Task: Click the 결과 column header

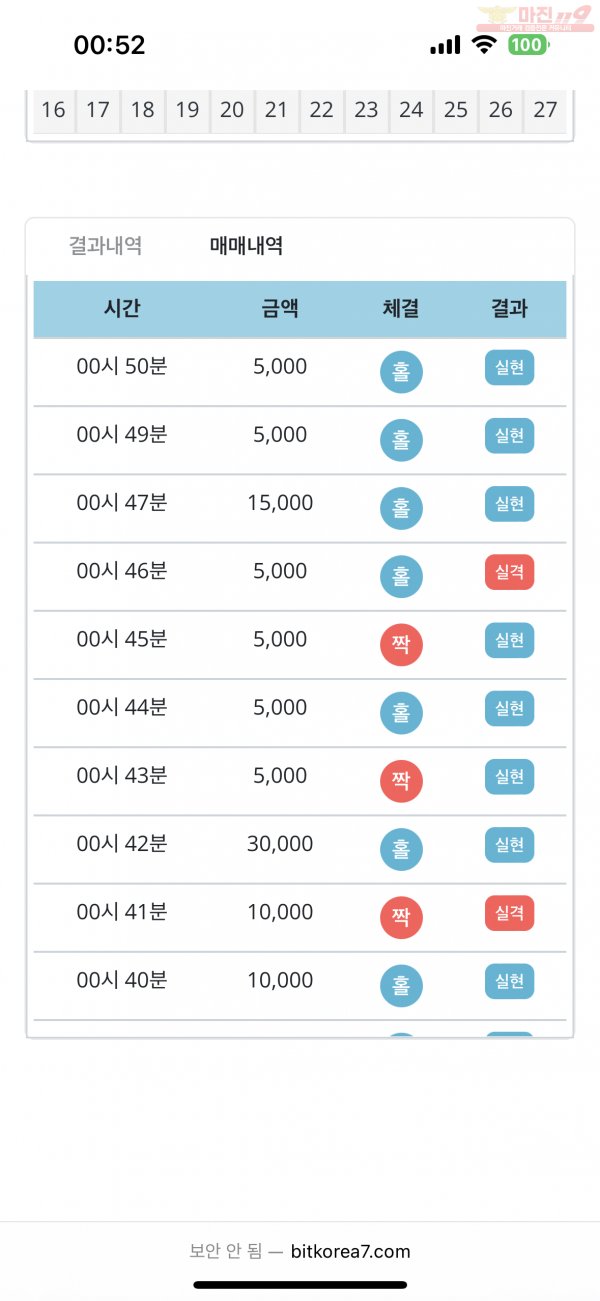Action: pos(510,309)
